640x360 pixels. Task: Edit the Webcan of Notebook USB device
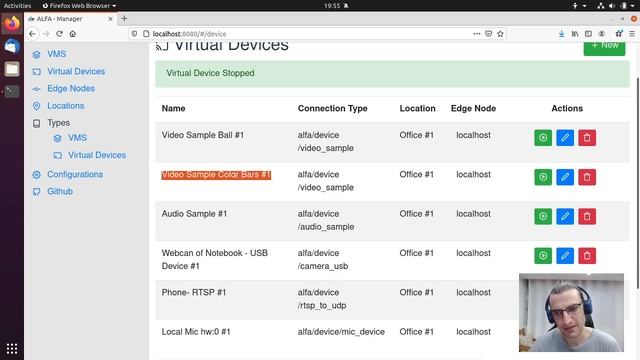click(x=565, y=256)
